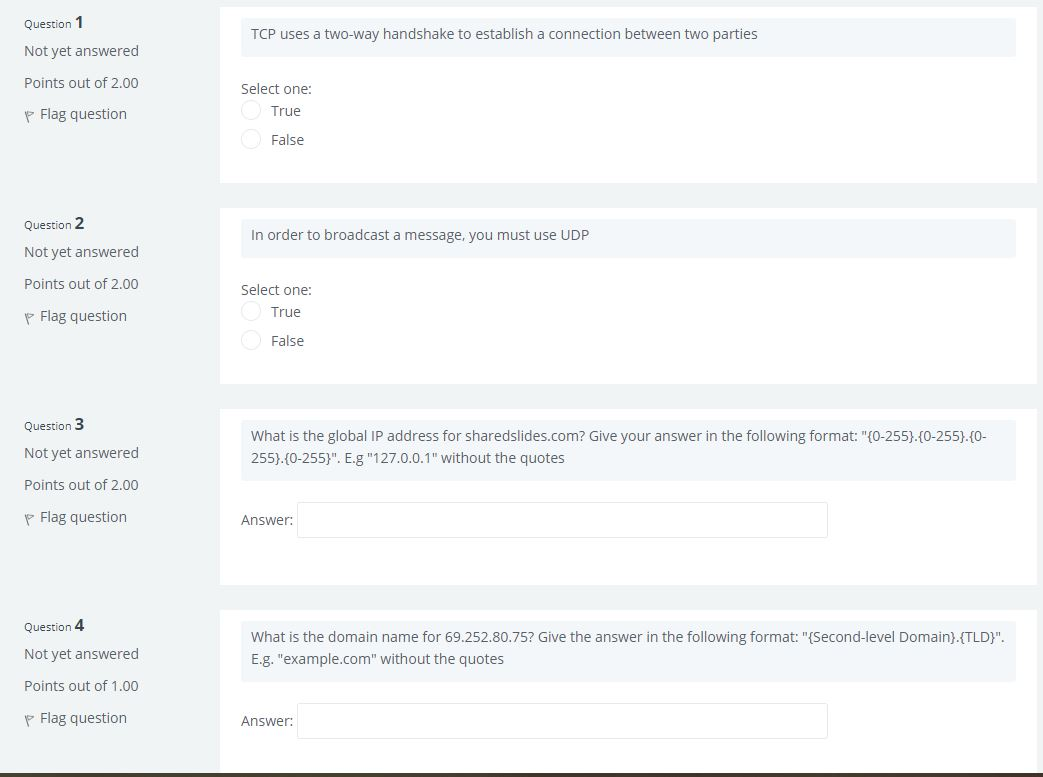The width and height of the screenshot is (1043, 777).
Task: Click the Question 1 heading
Action: tap(53, 22)
